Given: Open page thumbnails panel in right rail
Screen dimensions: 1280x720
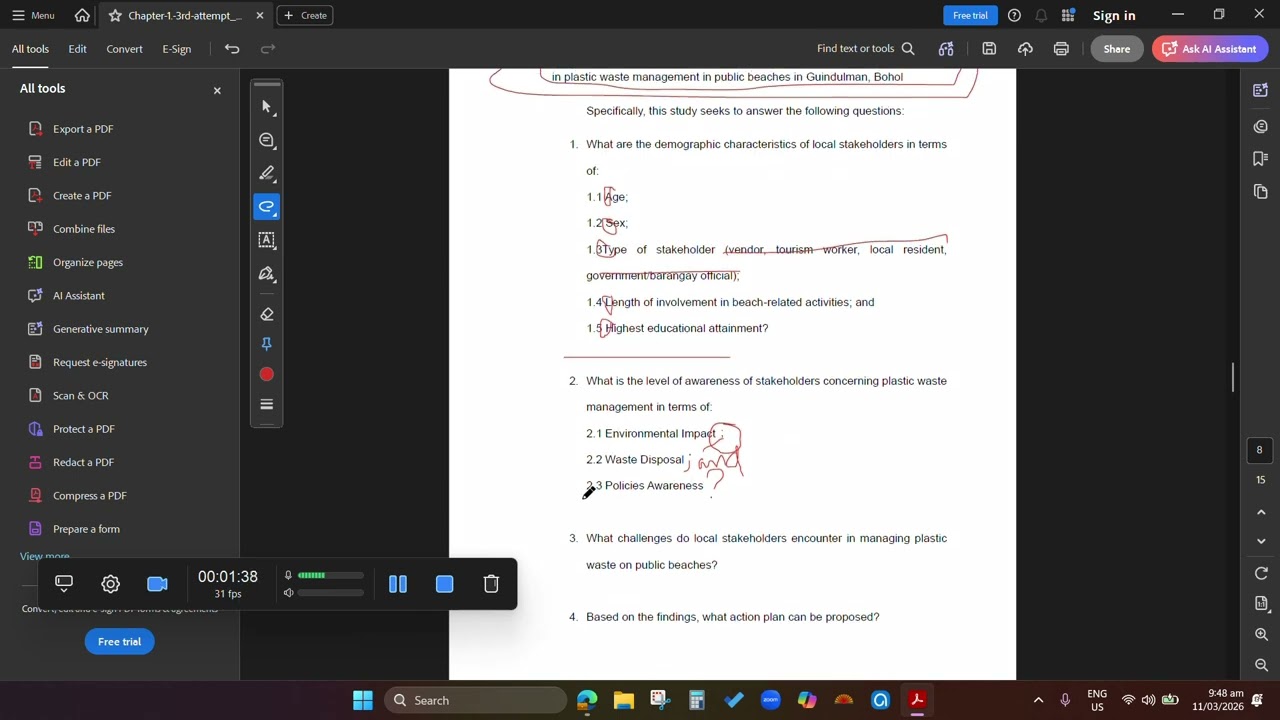Looking at the screenshot, I should (1260, 191).
